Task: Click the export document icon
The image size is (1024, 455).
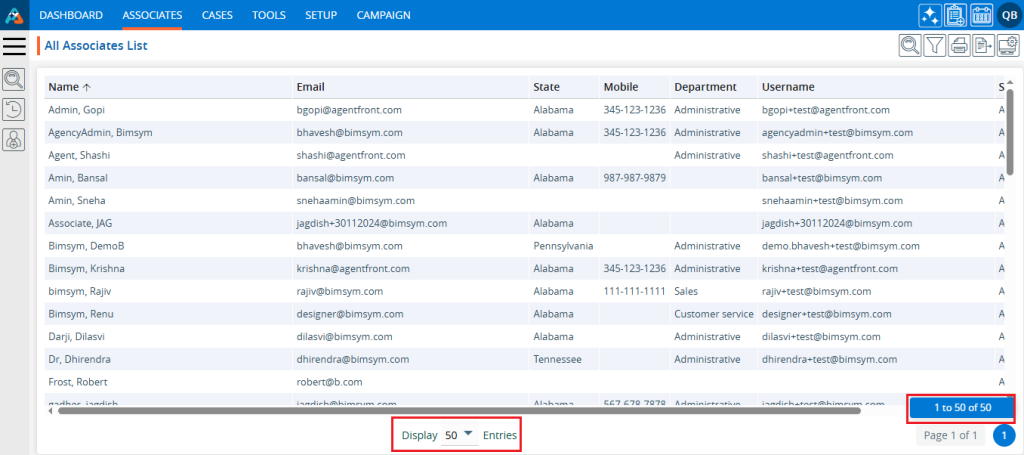Action: click(x=982, y=45)
